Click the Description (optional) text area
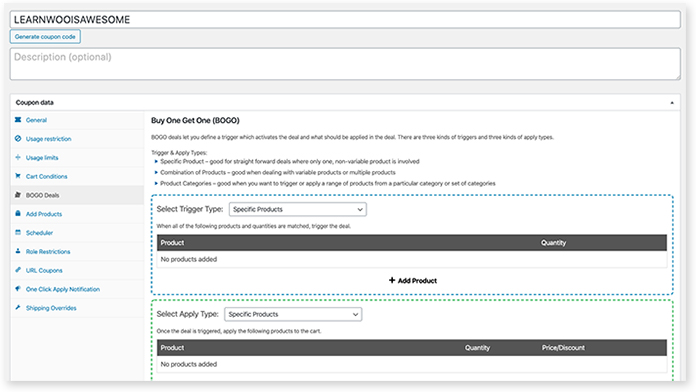Screen dimensions: 696x392 pyautogui.click(x=345, y=64)
